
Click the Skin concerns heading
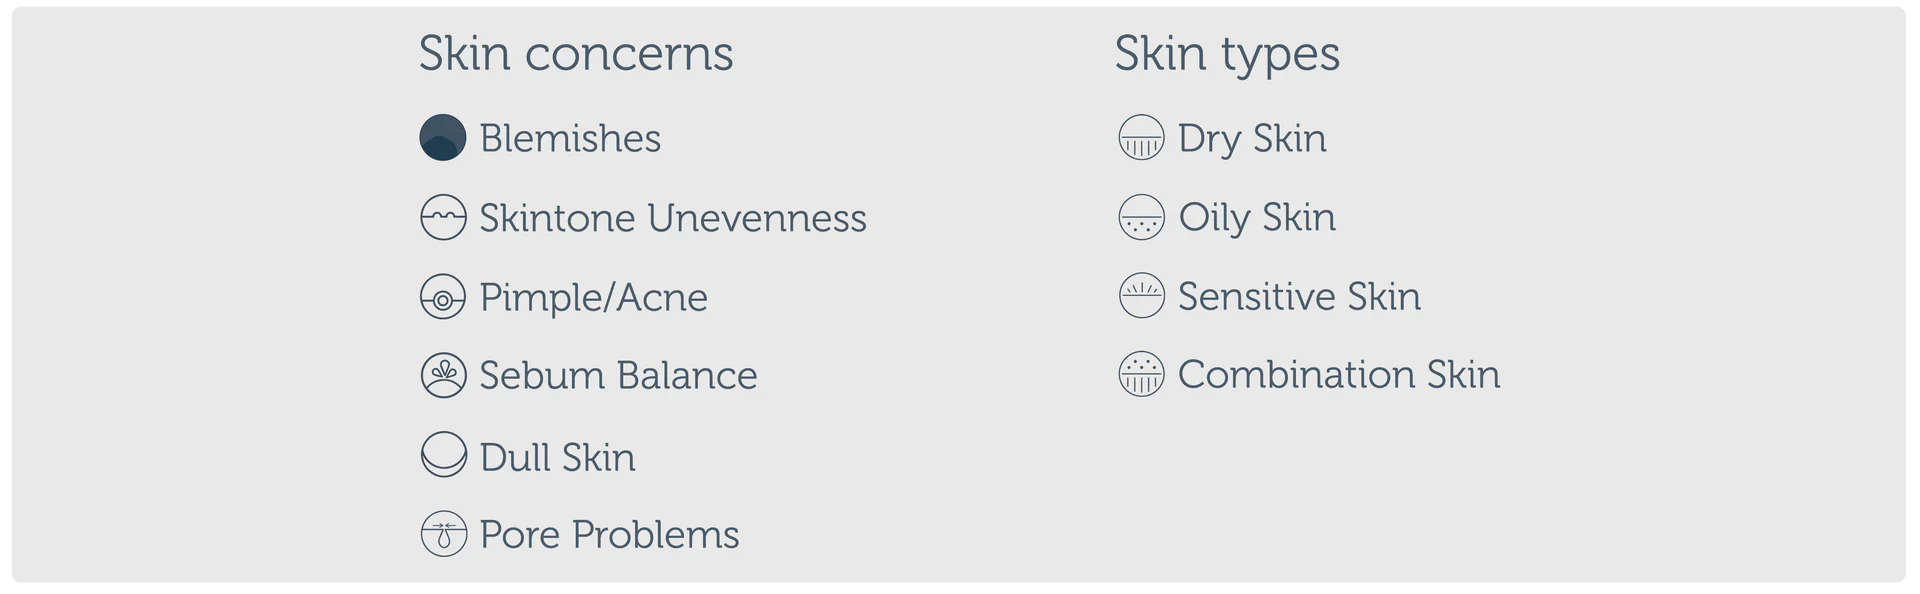tap(575, 54)
